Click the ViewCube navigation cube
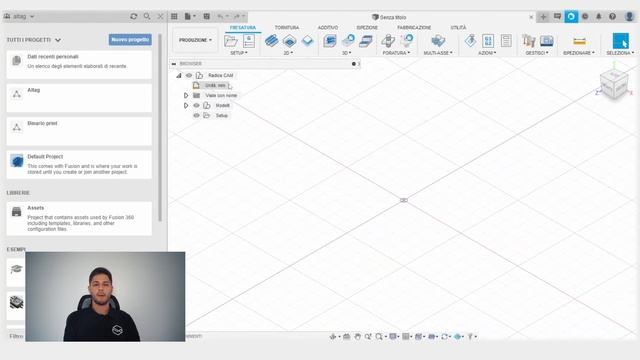The height and width of the screenshot is (360, 640). (x=614, y=84)
